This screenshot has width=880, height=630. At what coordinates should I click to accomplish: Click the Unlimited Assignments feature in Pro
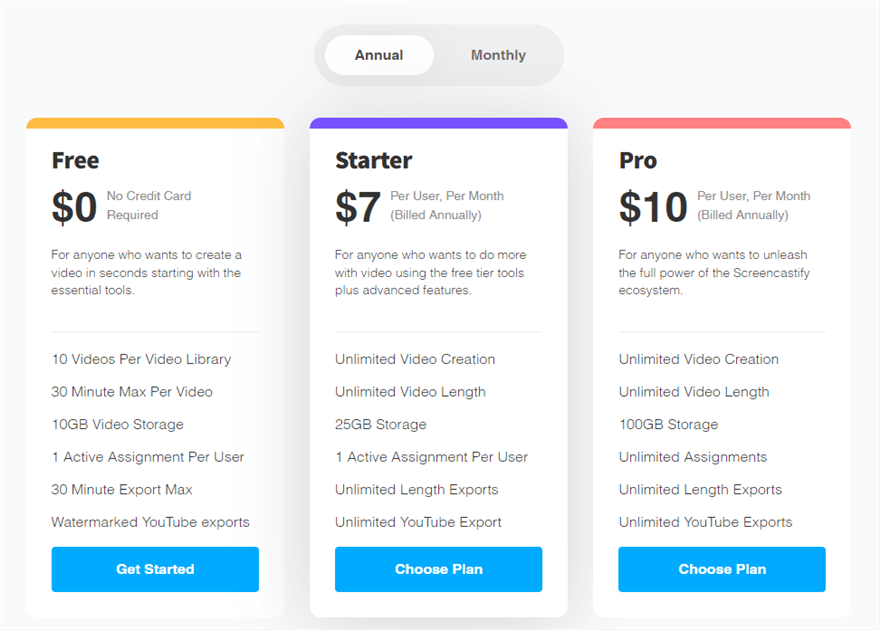pyautogui.click(x=693, y=457)
